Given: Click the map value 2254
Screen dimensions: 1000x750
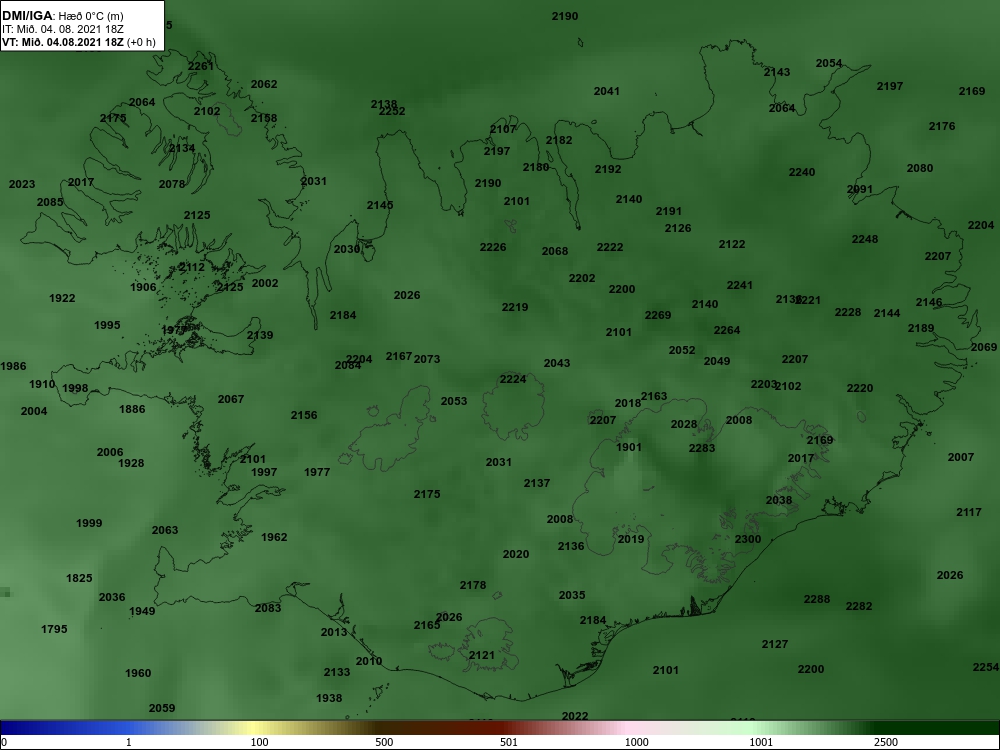Looking at the screenshot, I should click(x=985, y=667).
